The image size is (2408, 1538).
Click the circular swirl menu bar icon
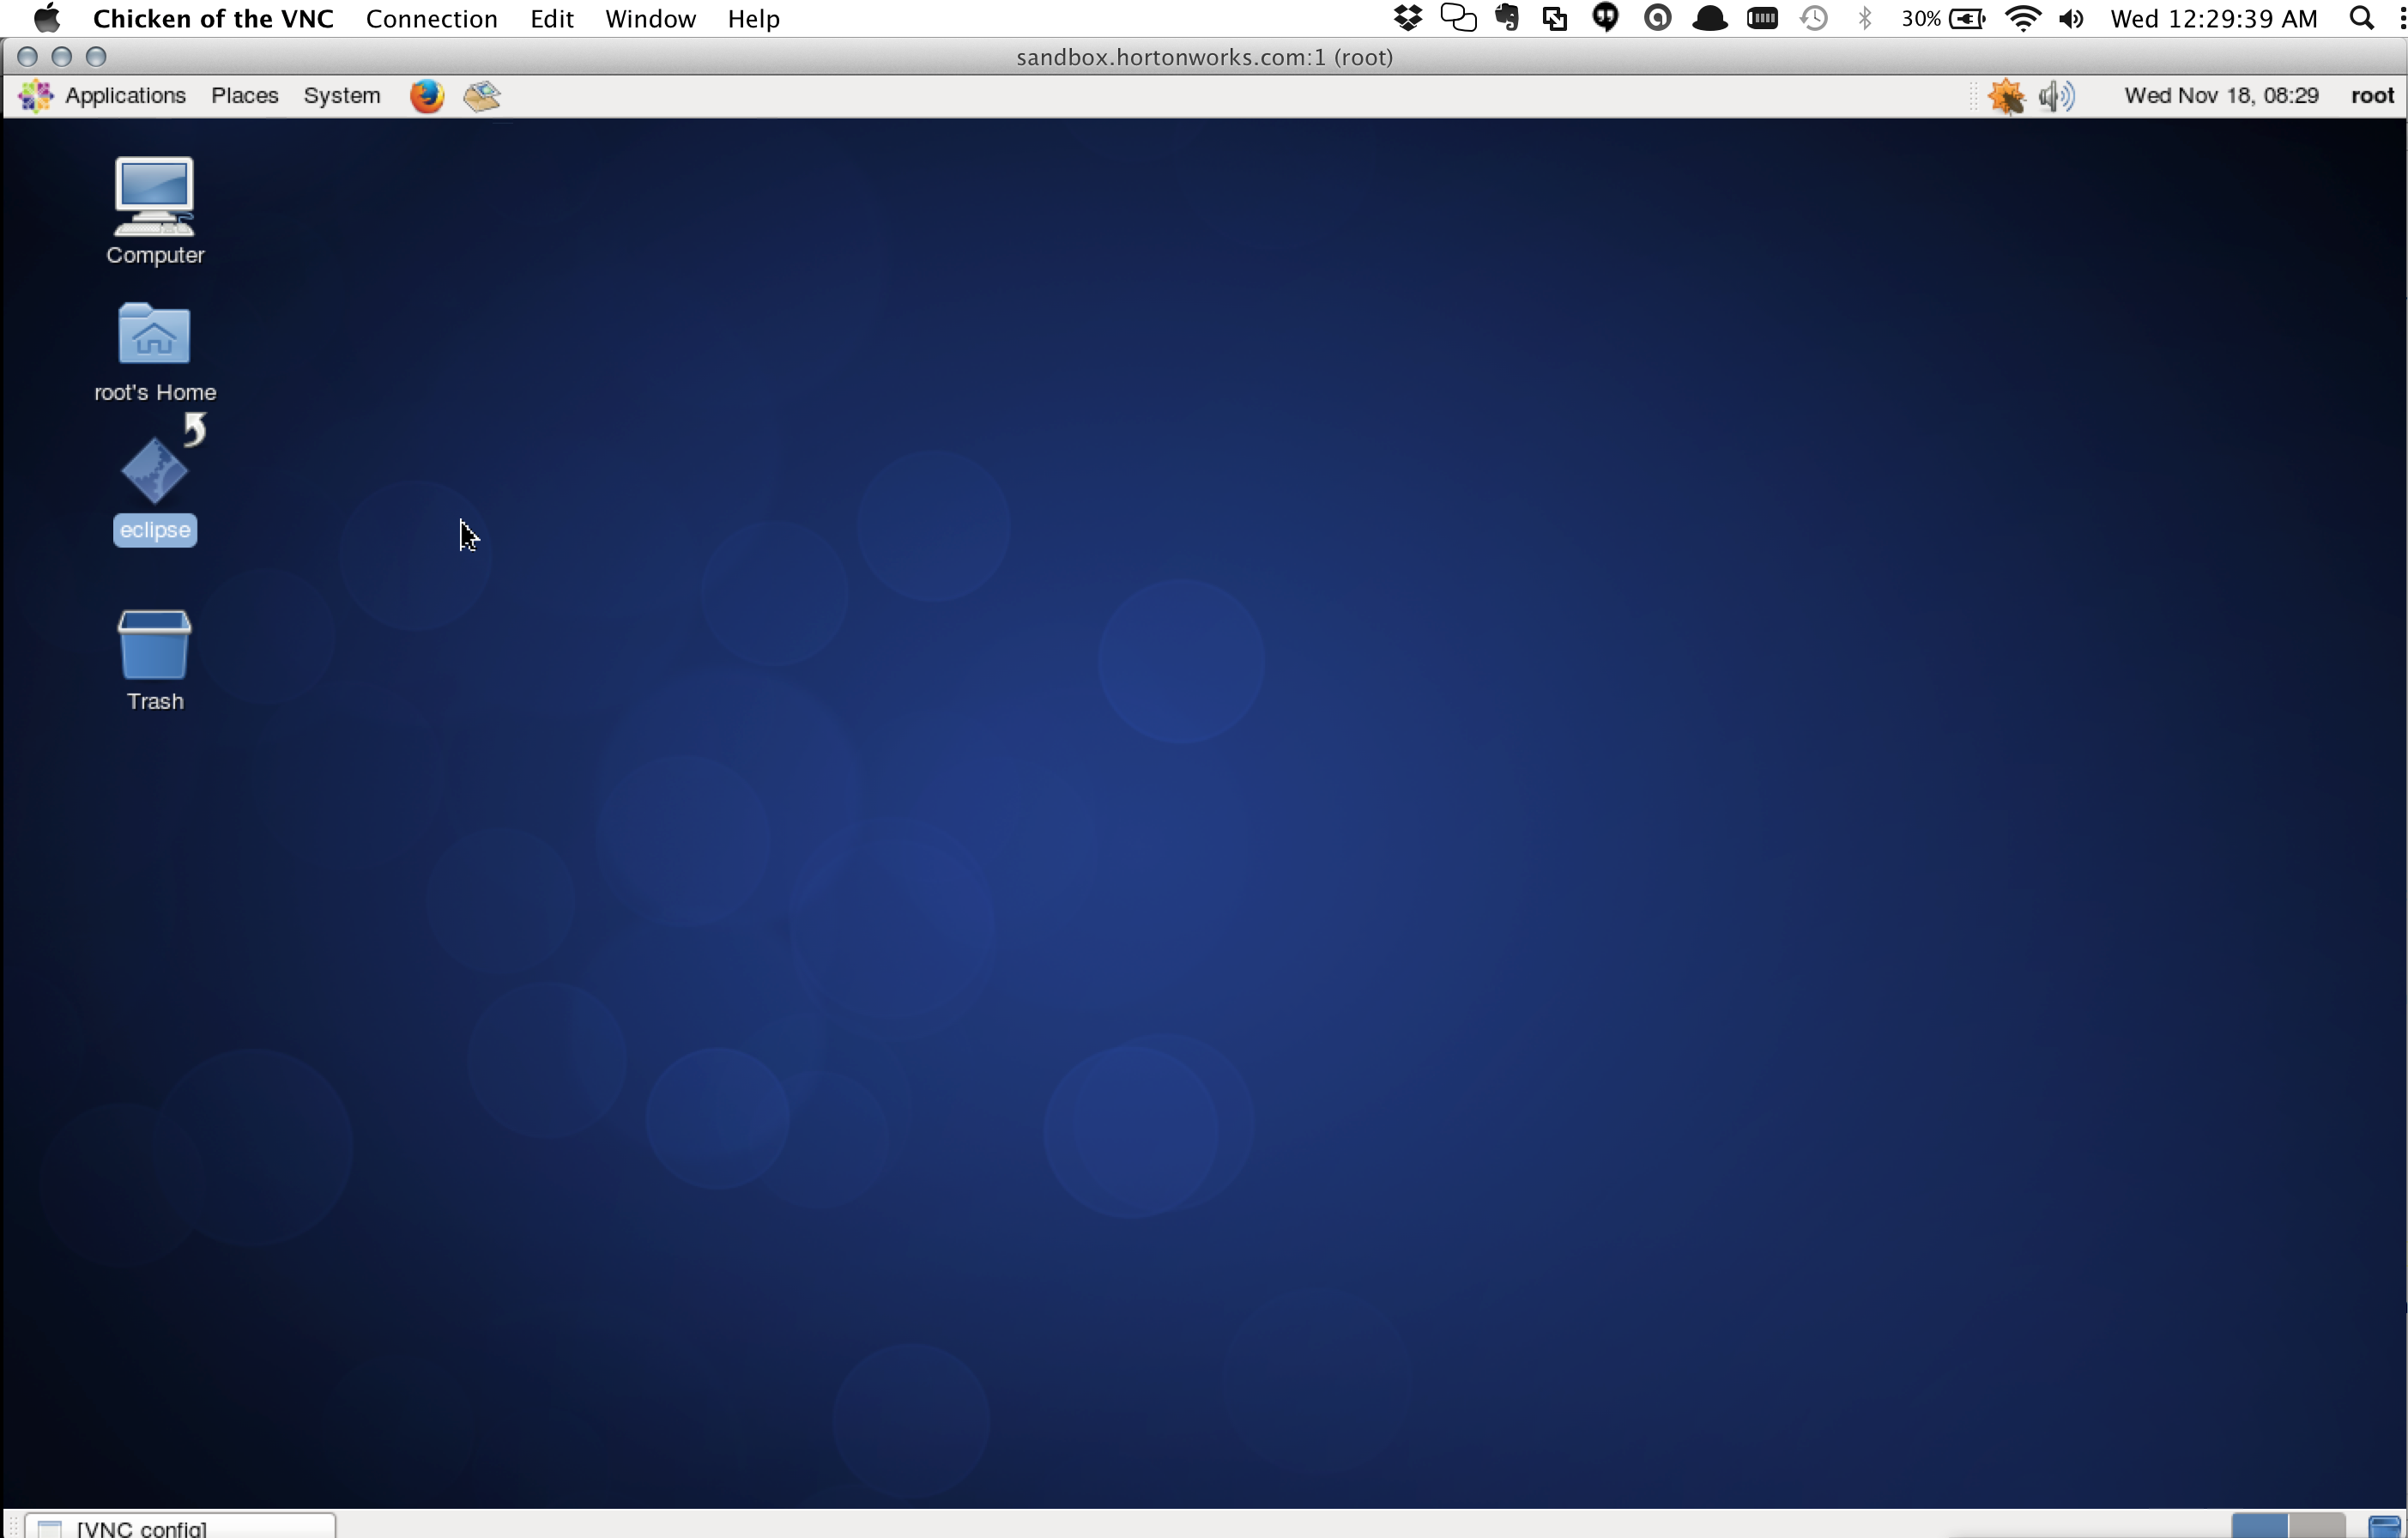pos(1657,18)
